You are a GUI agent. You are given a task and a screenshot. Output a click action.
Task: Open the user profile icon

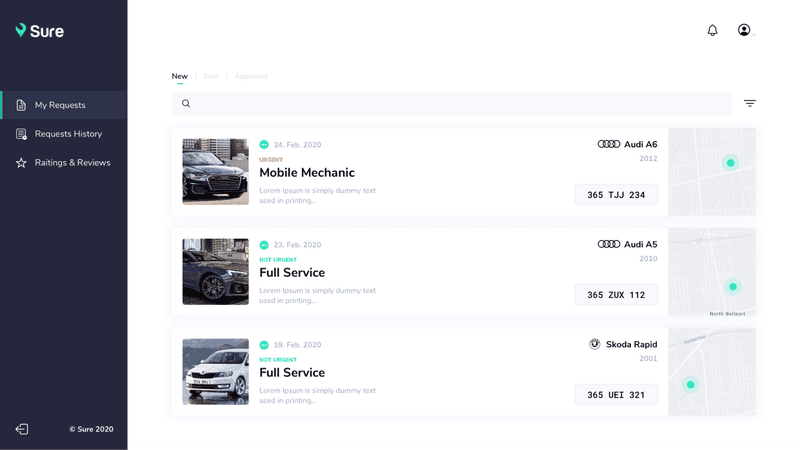pos(744,30)
